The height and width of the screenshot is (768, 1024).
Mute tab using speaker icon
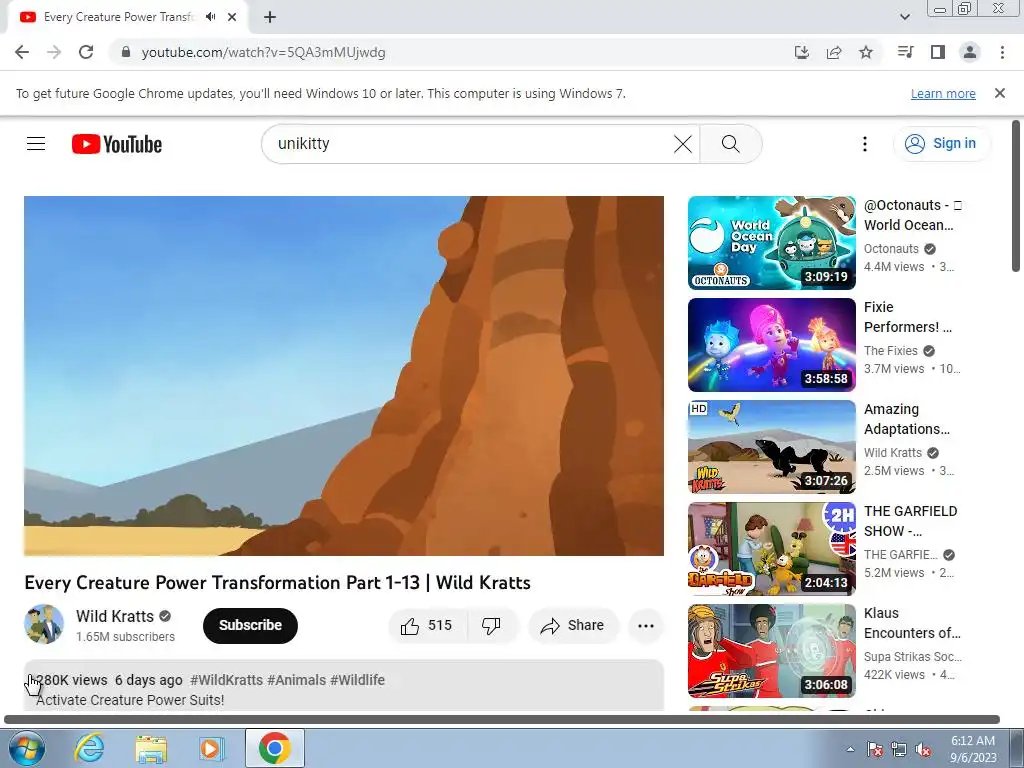coord(210,17)
